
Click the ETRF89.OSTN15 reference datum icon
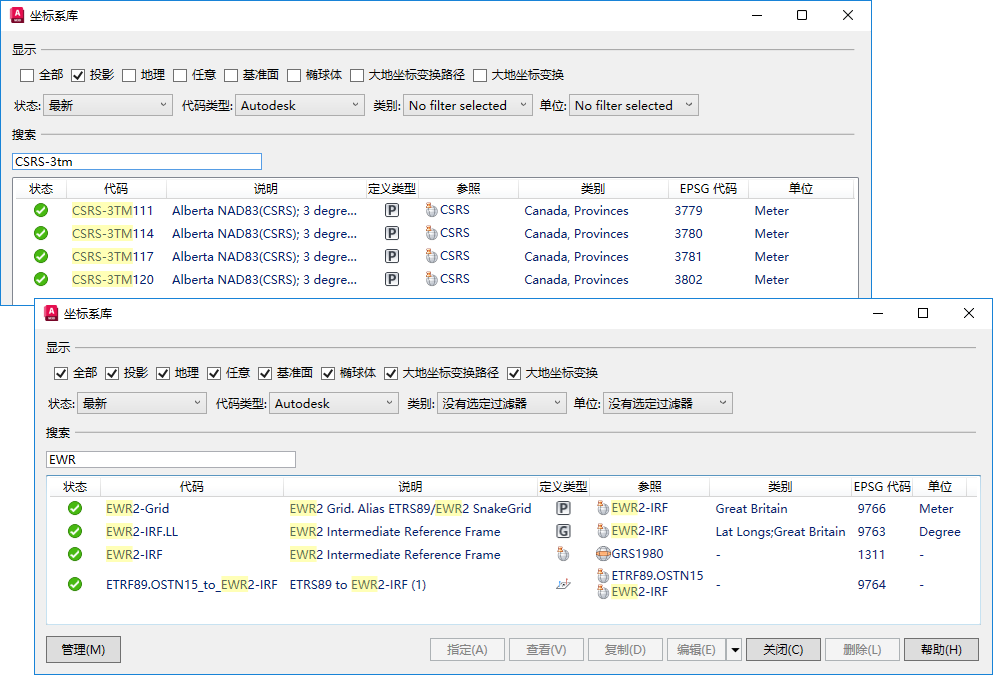603,576
